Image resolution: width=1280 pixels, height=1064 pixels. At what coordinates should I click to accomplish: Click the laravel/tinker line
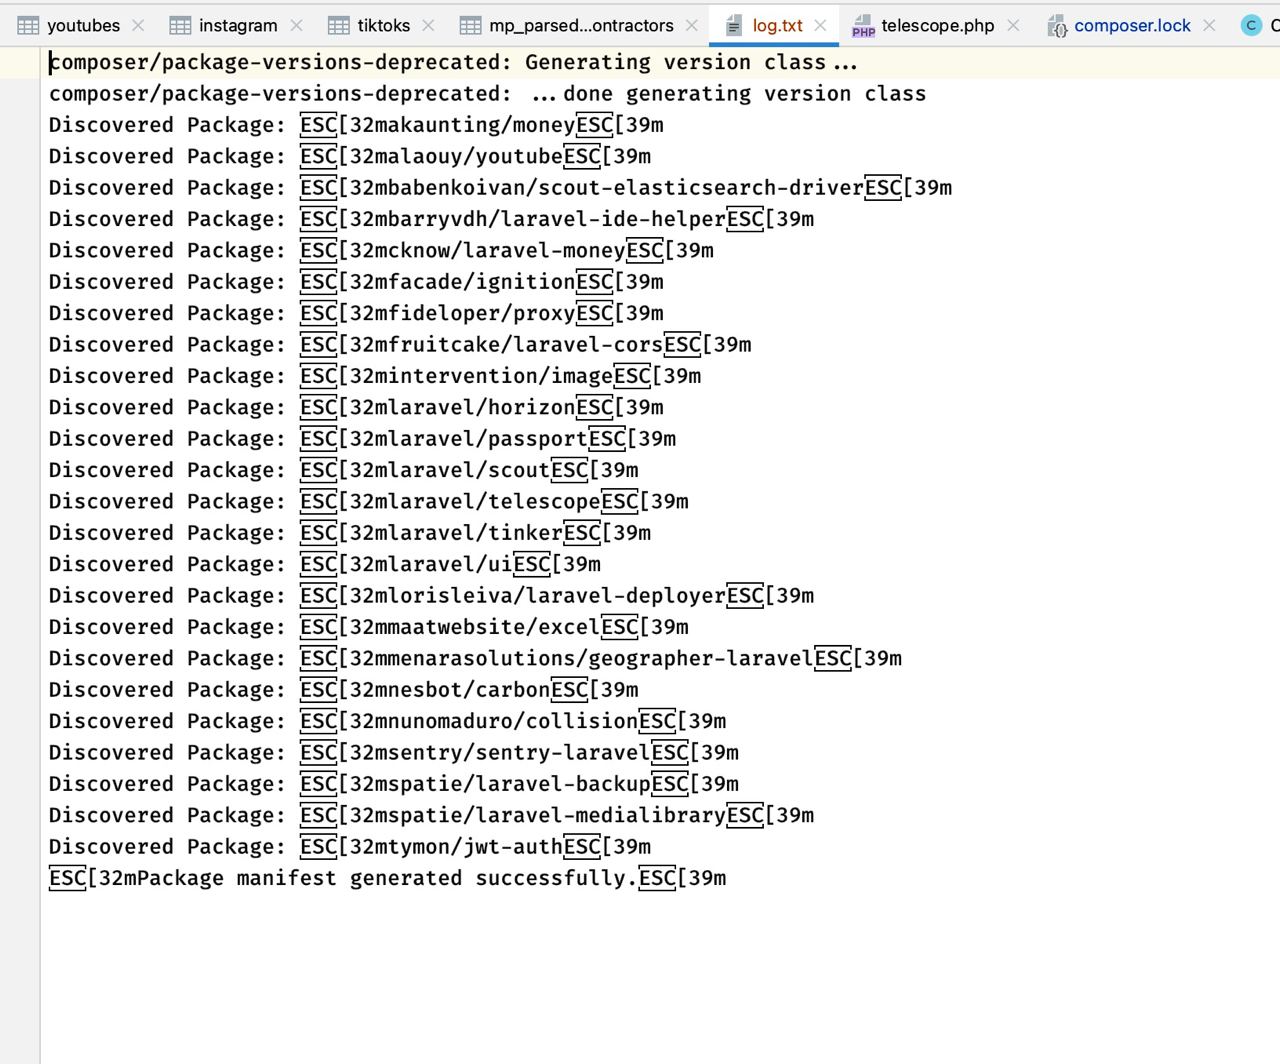tap(350, 533)
